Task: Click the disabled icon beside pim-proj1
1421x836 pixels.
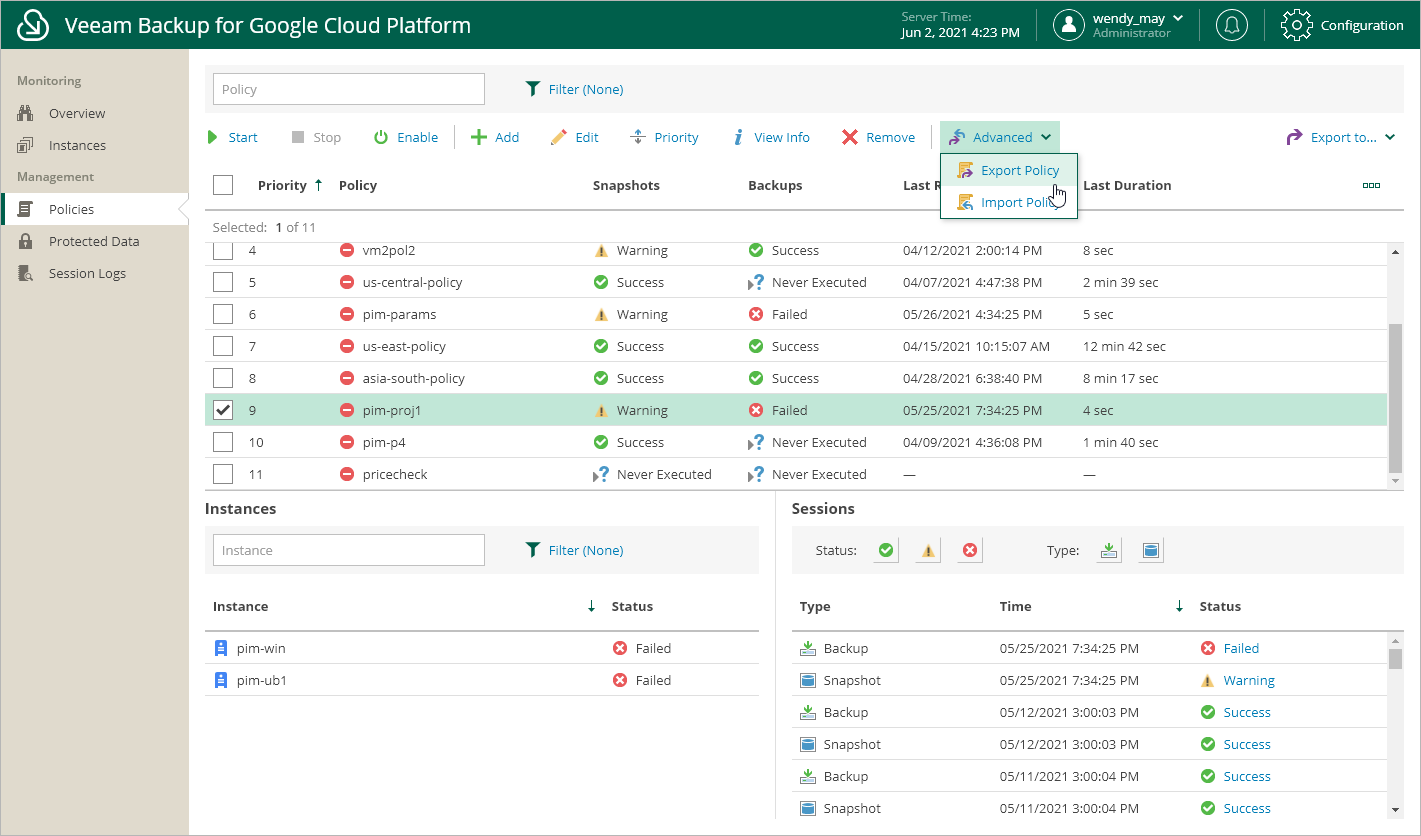Action: (347, 410)
